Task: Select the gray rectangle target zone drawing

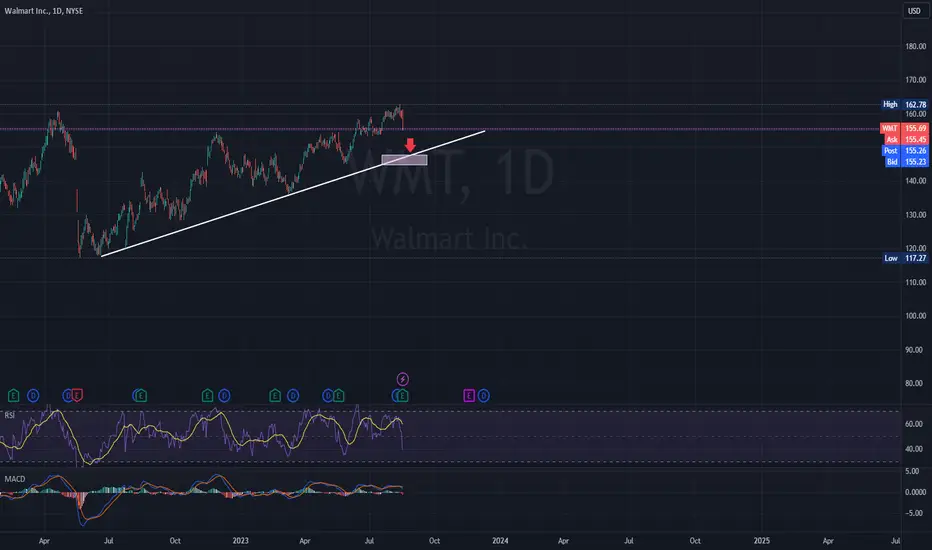Action: [x=404, y=159]
